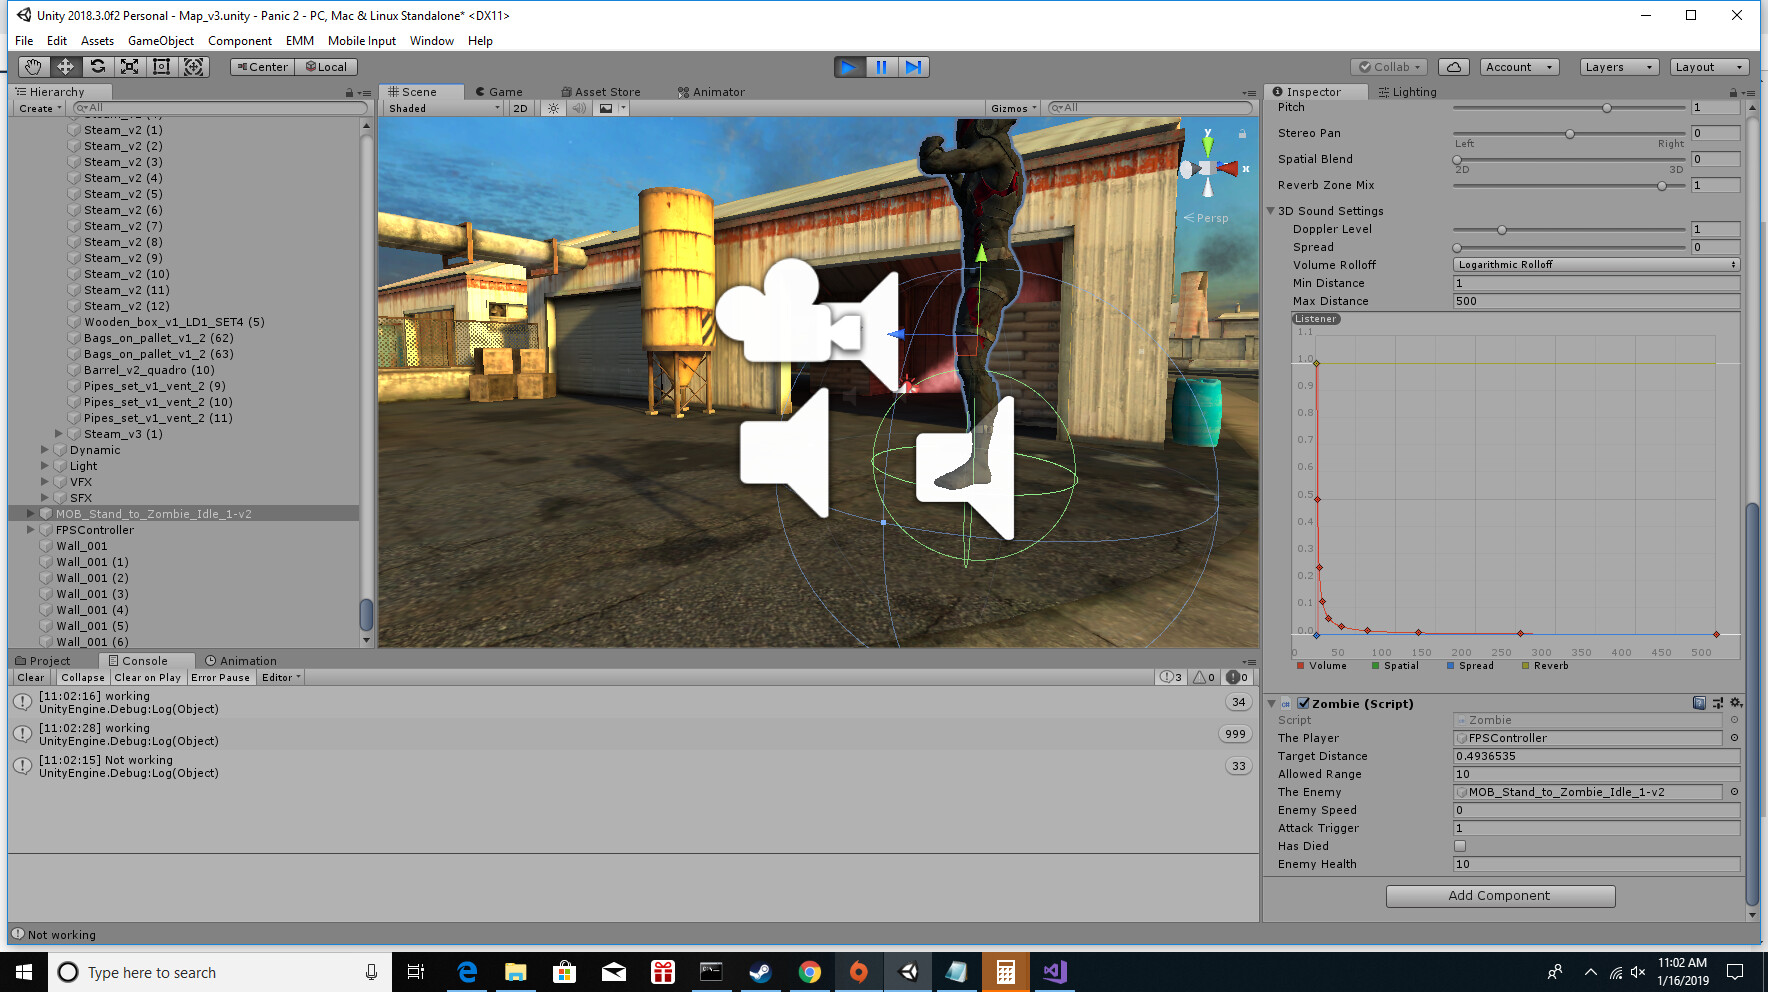
Task: Select the Rect transform tool
Action: [x=161, y=66]
